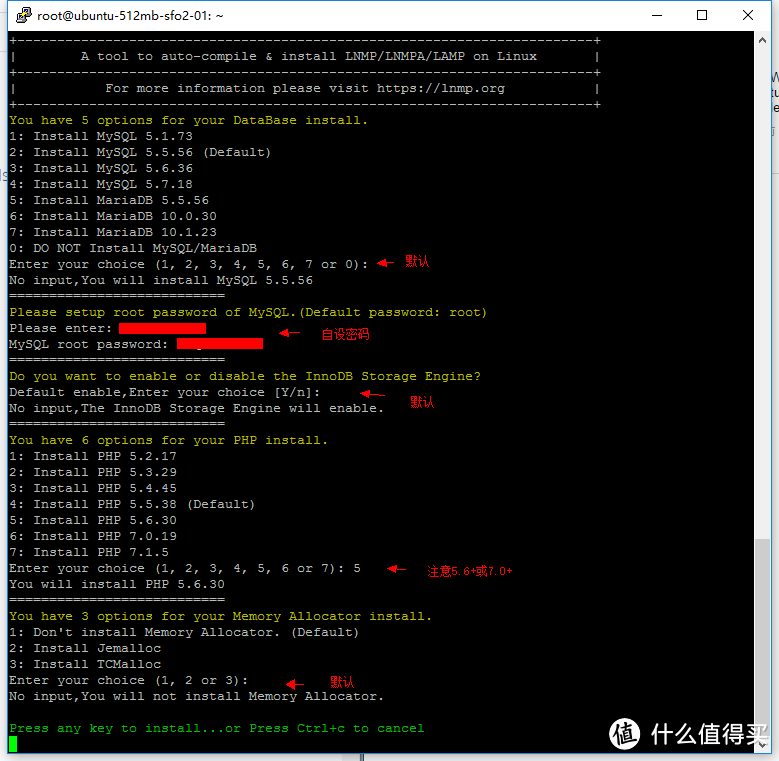Click line '2: Install MySQL 5.5.56 (Default)'
Screen dimensions: 779x761
click(140, 152)
